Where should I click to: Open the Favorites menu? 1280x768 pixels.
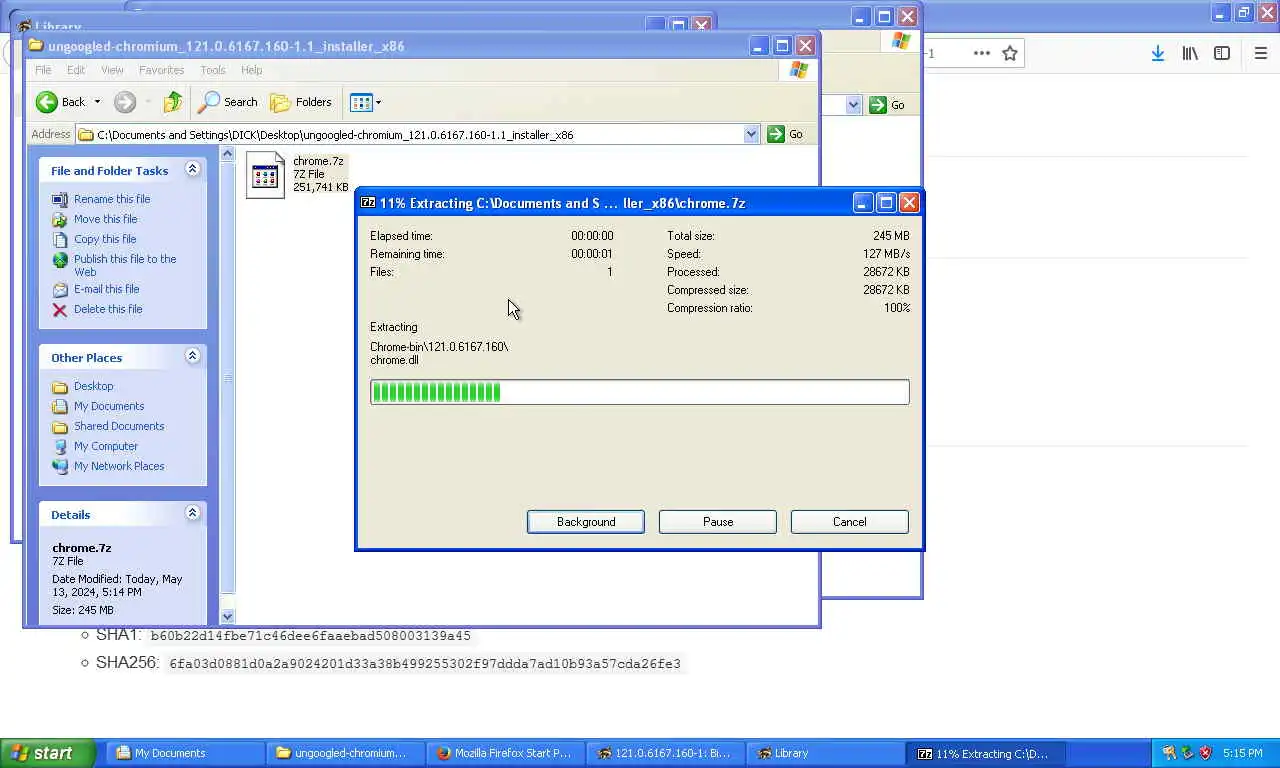161,70
